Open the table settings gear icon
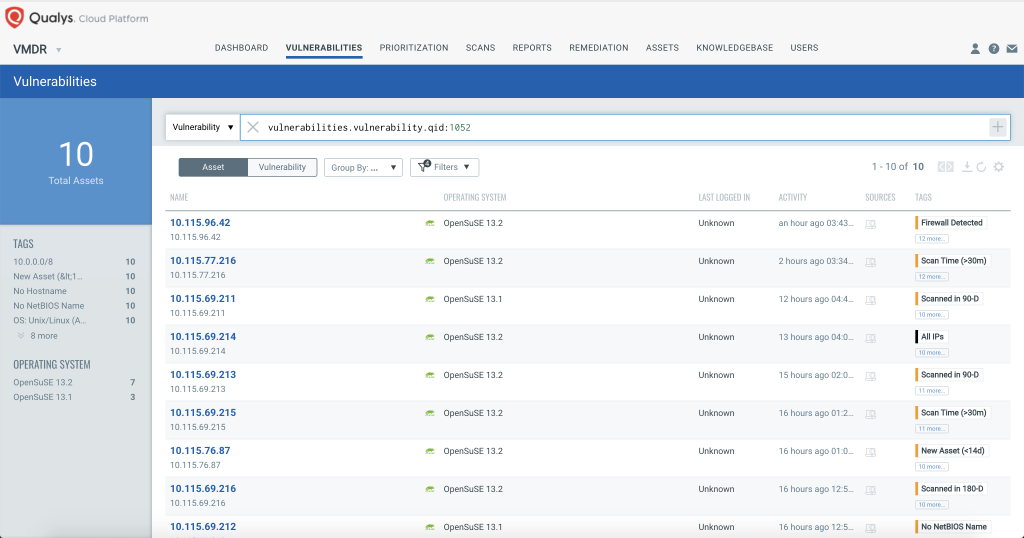Screen dimensions: 1024x538 click(x=998, y=167)
